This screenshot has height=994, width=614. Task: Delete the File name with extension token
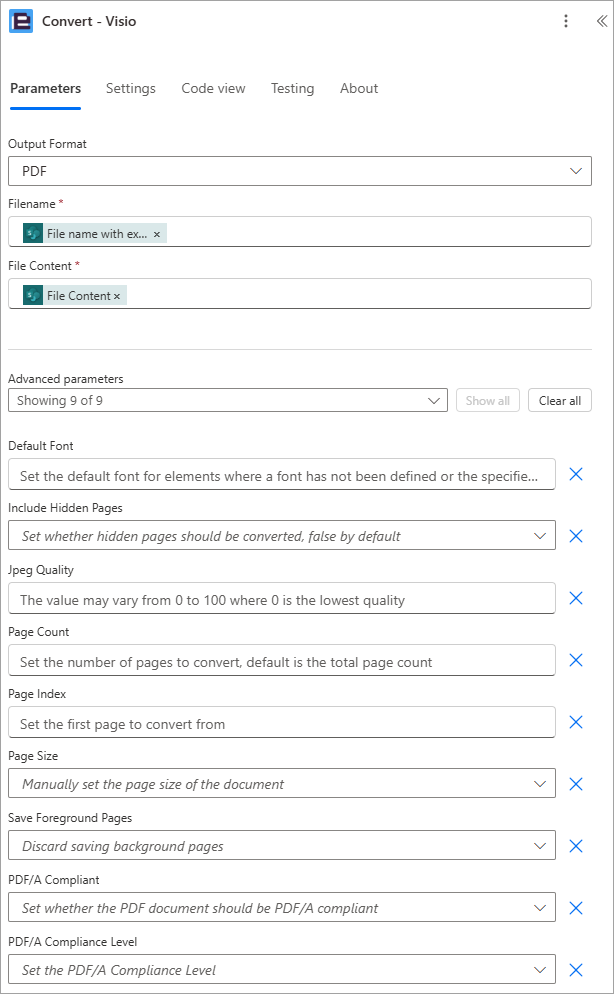[x=157, y=234]
